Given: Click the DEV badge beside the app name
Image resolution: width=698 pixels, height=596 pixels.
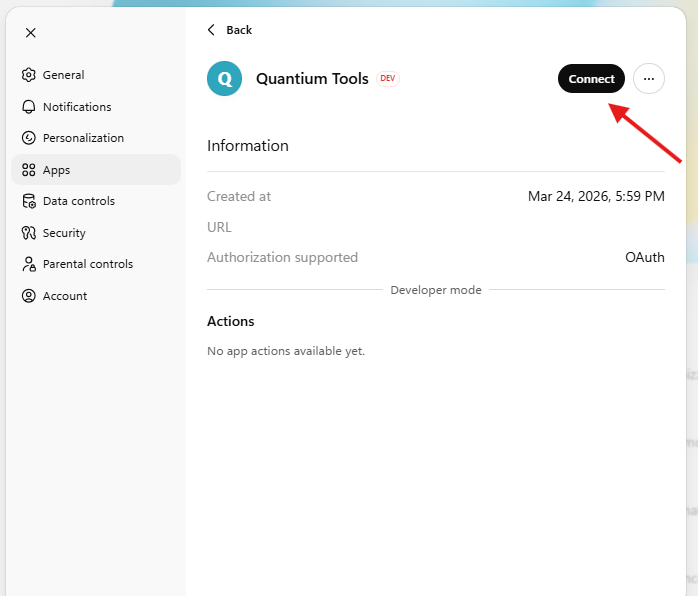Looking at the screenshot, I should (x=388, y=78).
